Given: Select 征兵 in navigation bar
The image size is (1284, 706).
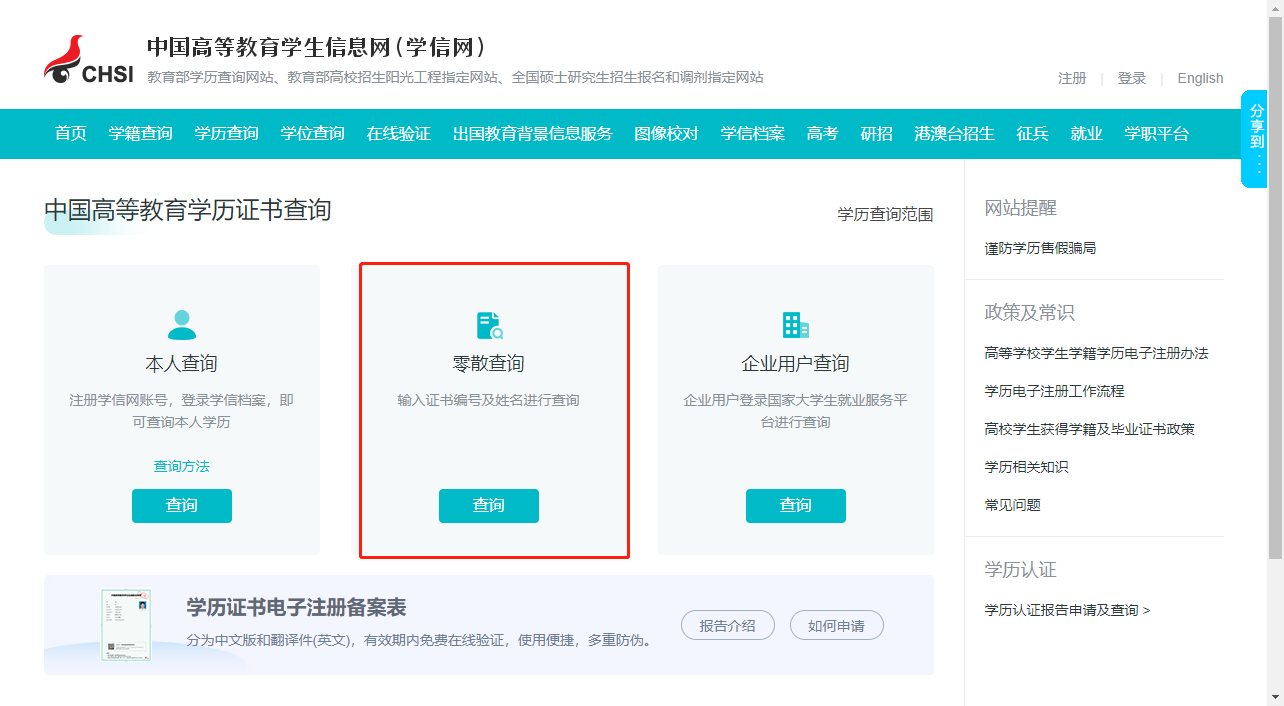Looking at the screenshot, I should 1033,134.
